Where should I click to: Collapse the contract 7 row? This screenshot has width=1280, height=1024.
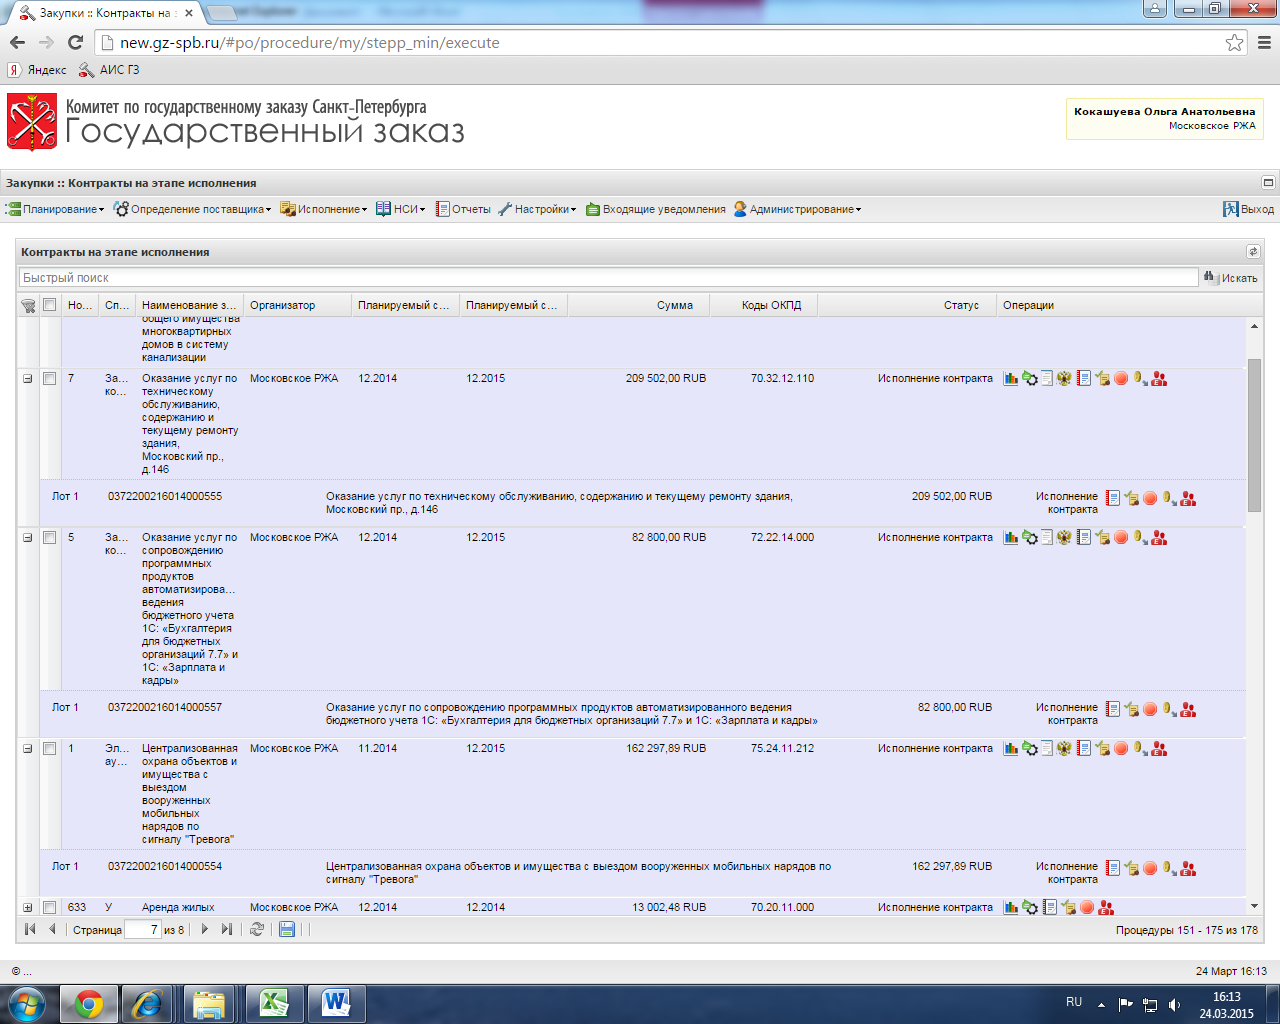[28, 379]
